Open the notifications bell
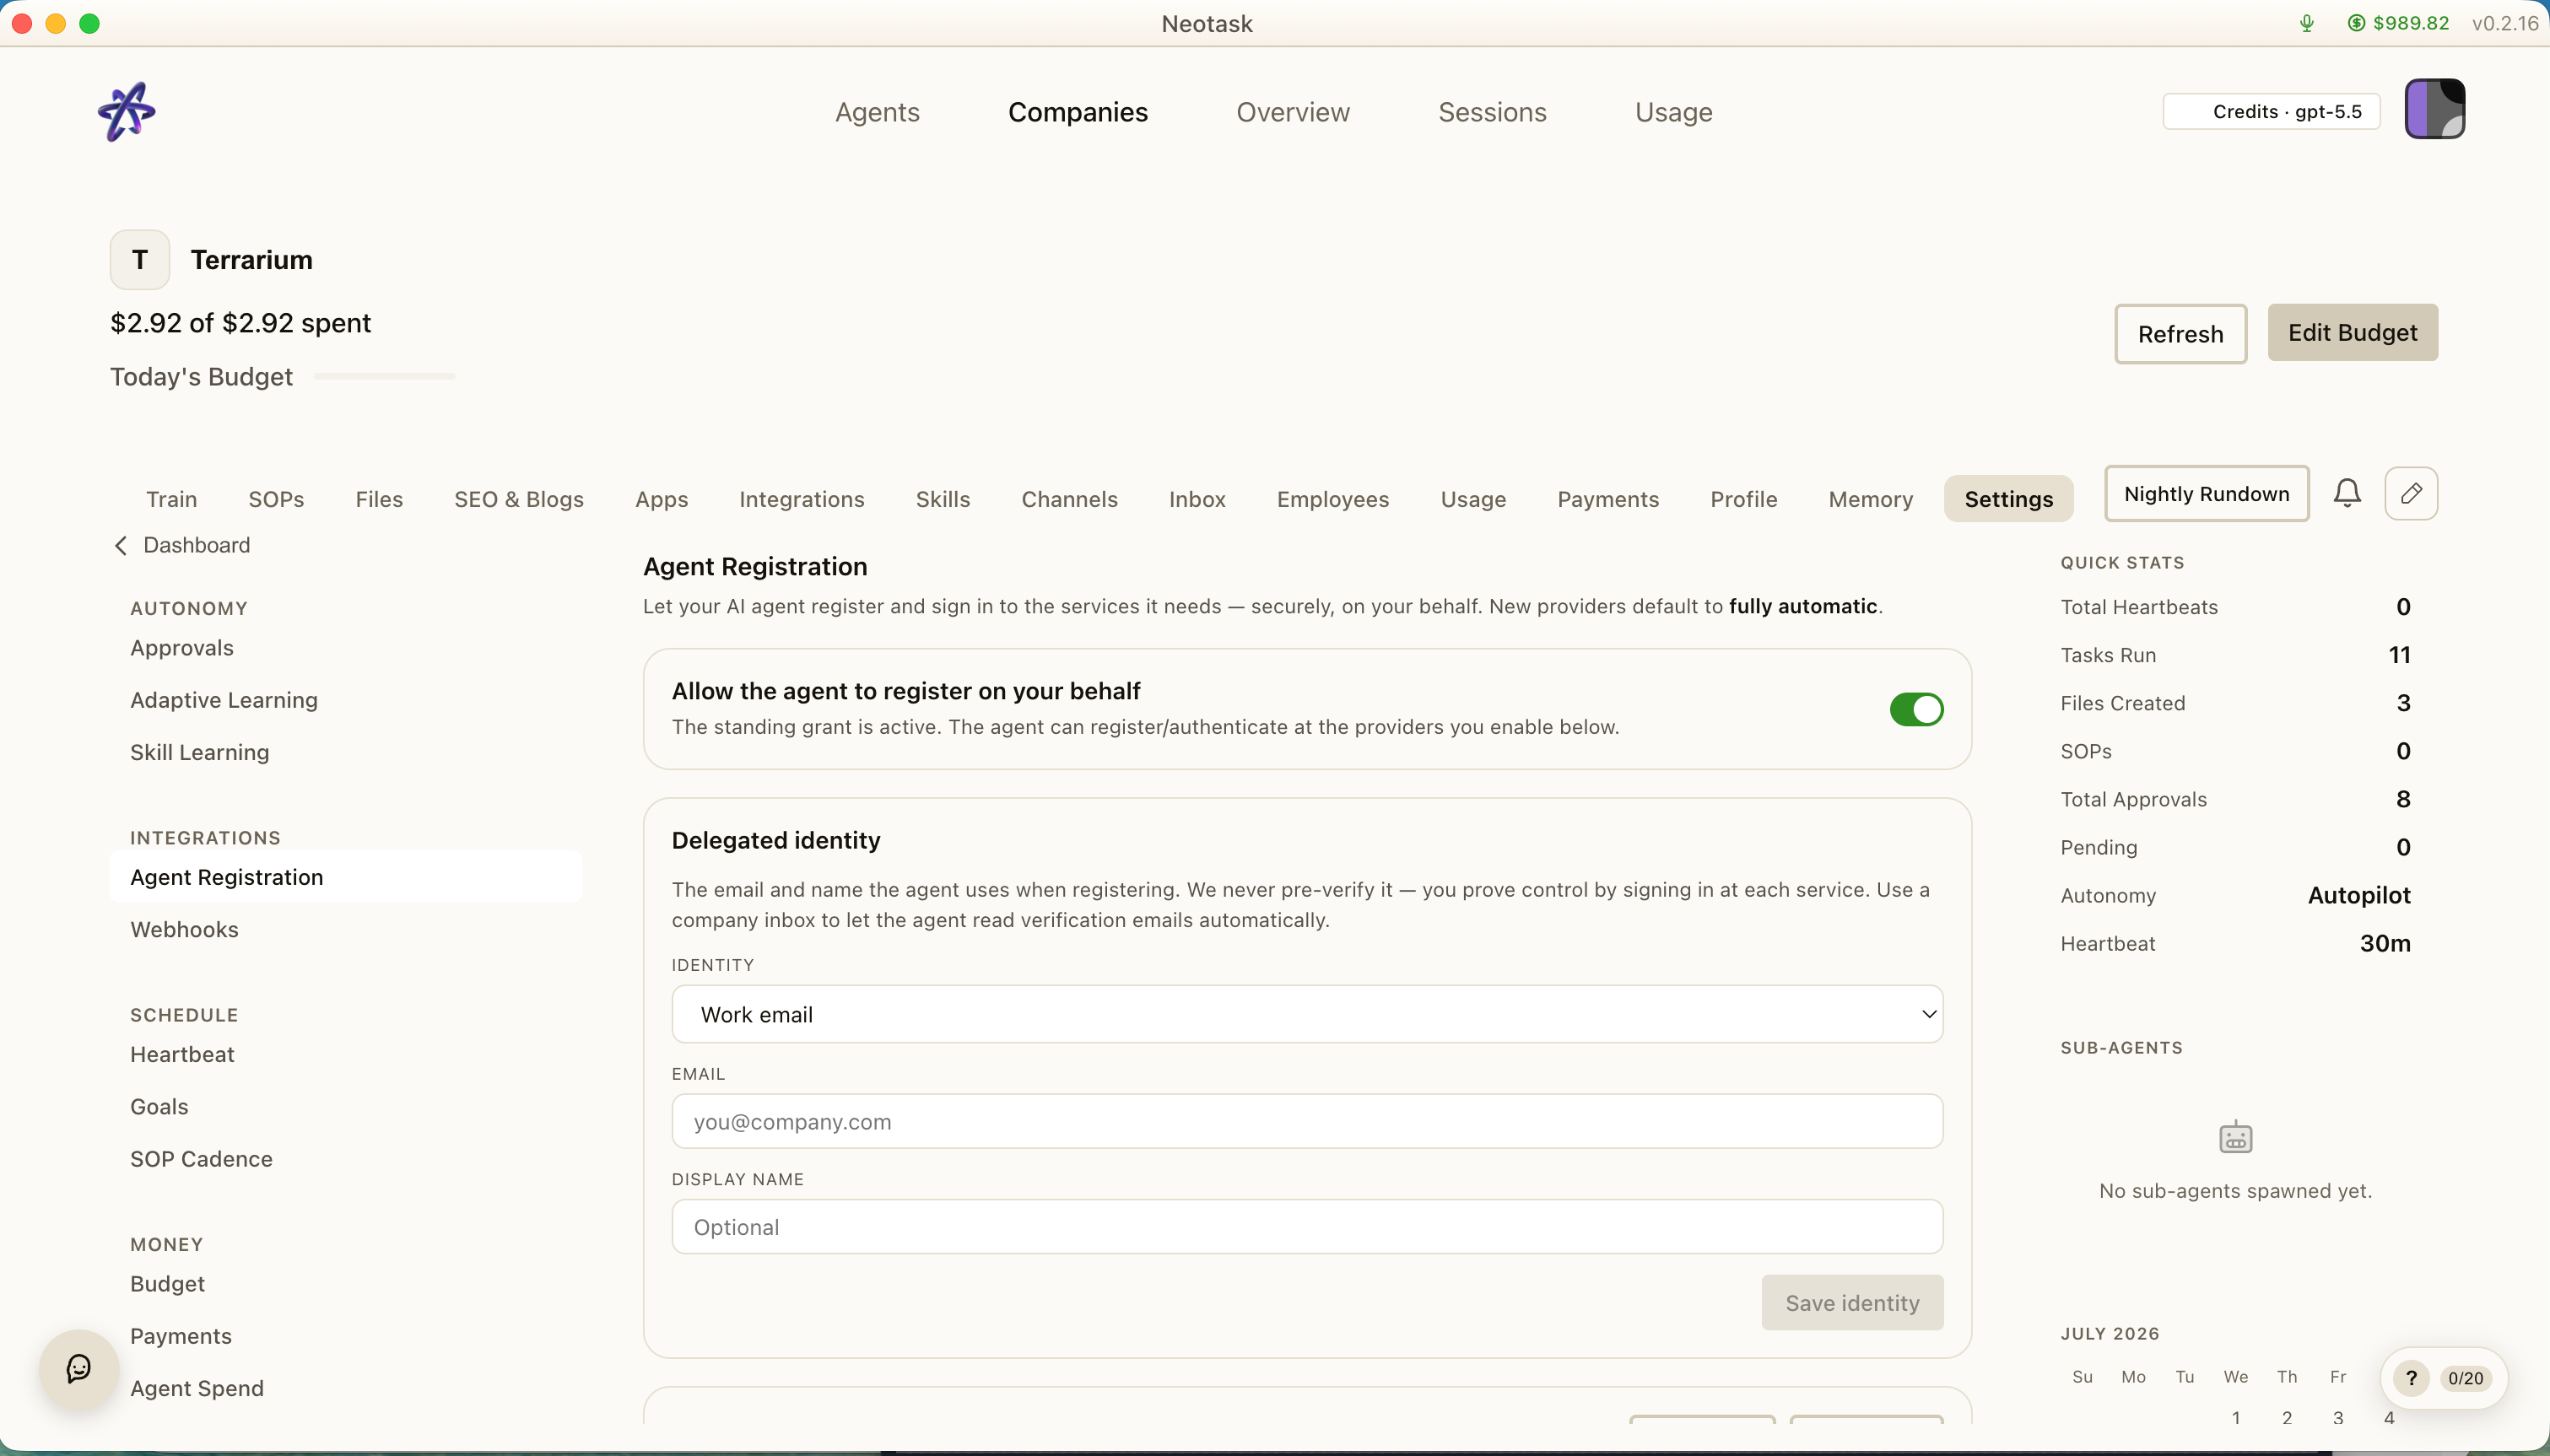Viewport: 2550px width, 1456px height. coord(2347,493)
